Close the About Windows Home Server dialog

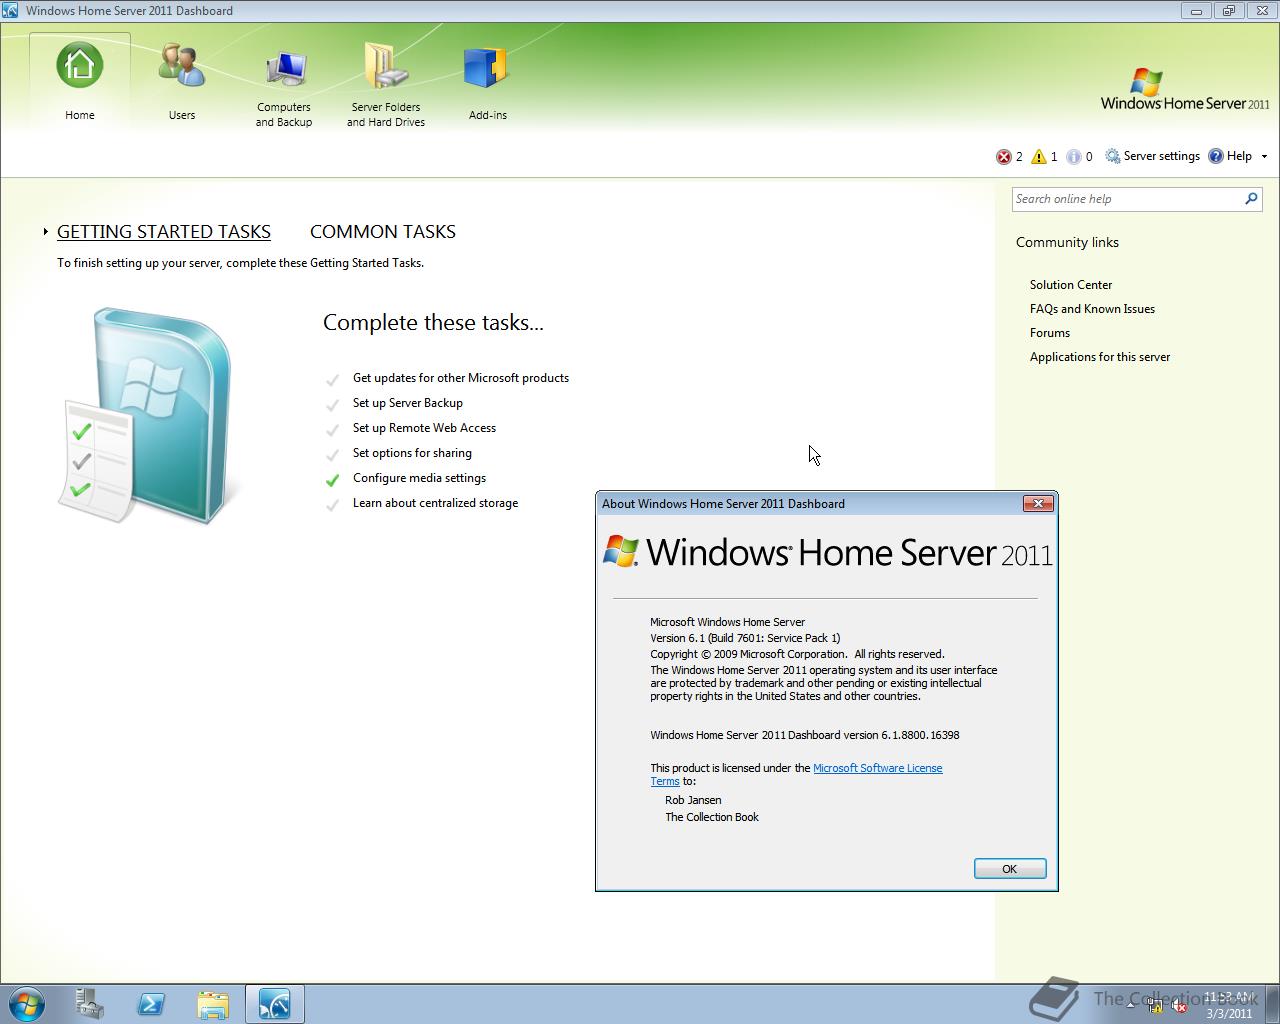click(x=1038, y=503)
